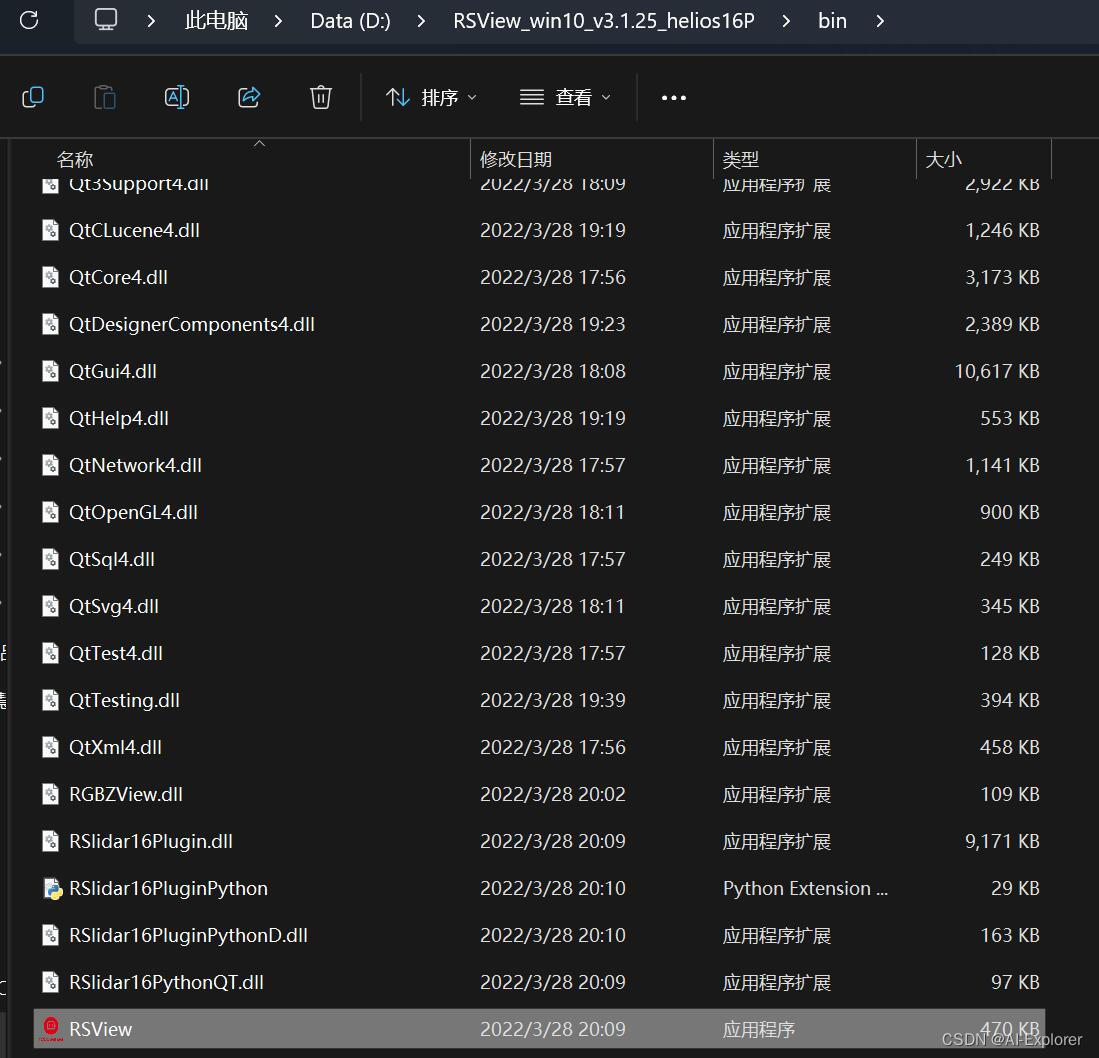Click the RSView application icon
This screenshot has width=1099, height=1058.
pos(51,1029)
